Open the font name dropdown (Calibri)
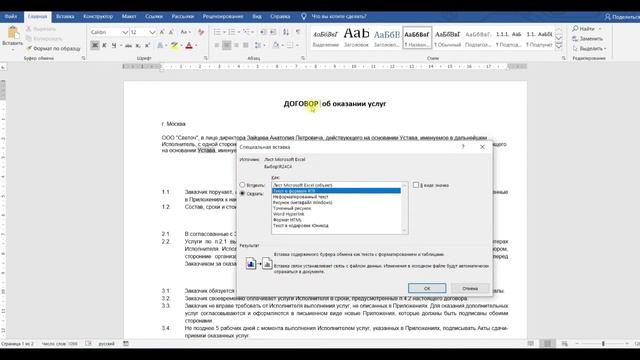 (125, 32)
